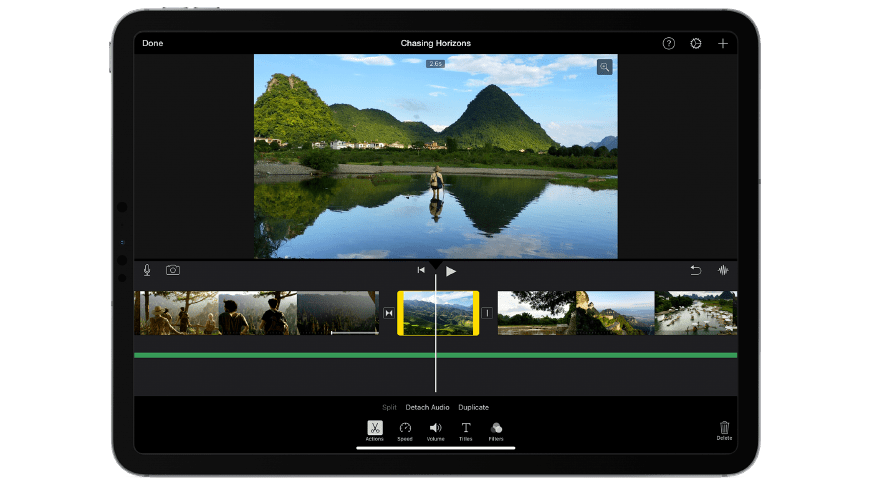Image resolution: width=870 pixels, height=485 pixels.
Task: Skip to beginning of the clip
Action: pyautogui.click(x=421, y=270)
